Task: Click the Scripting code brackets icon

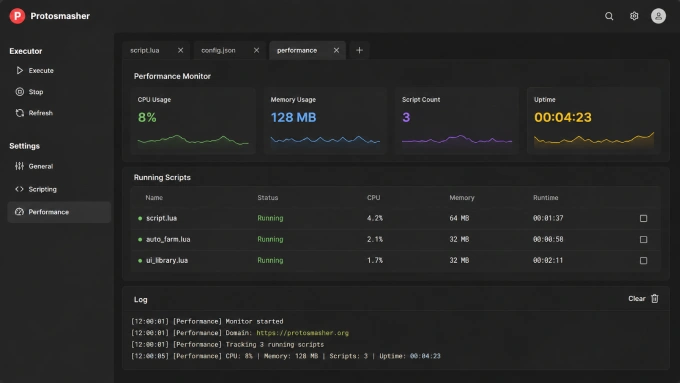Action: point(20,189)
